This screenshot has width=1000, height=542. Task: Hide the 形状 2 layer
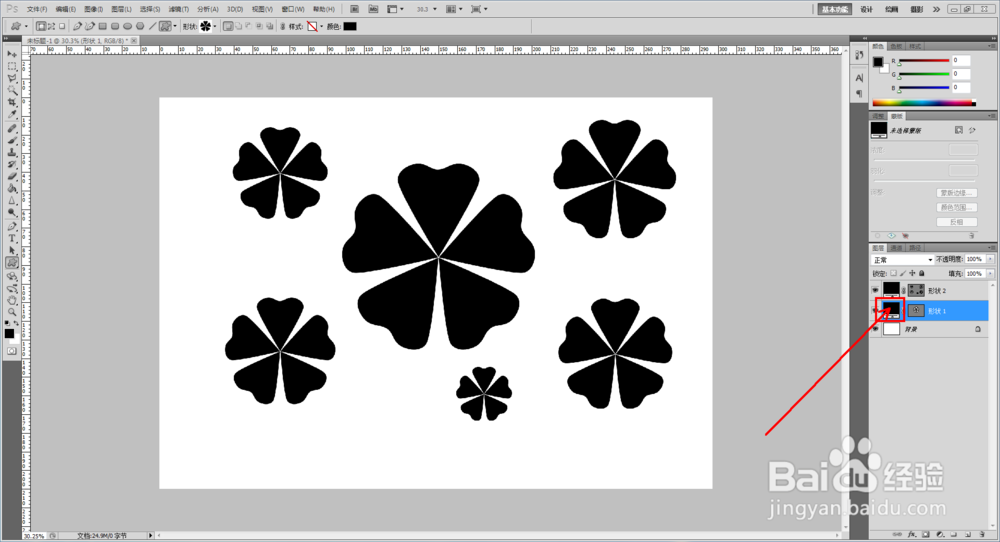pyautogui.click(x=876, y=291)
